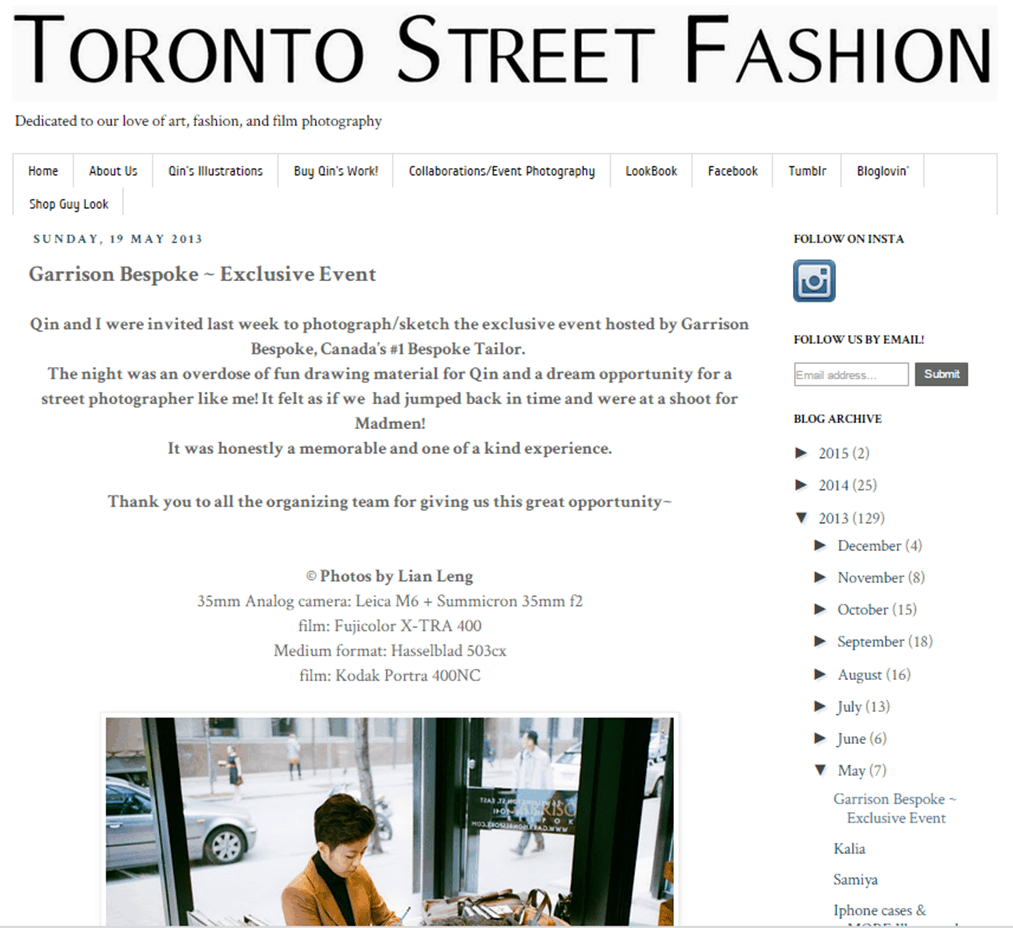This screenshot has width=1013, height=928.
Task: Click the Follow Us By Email! heading
Action: click(859, 340)
